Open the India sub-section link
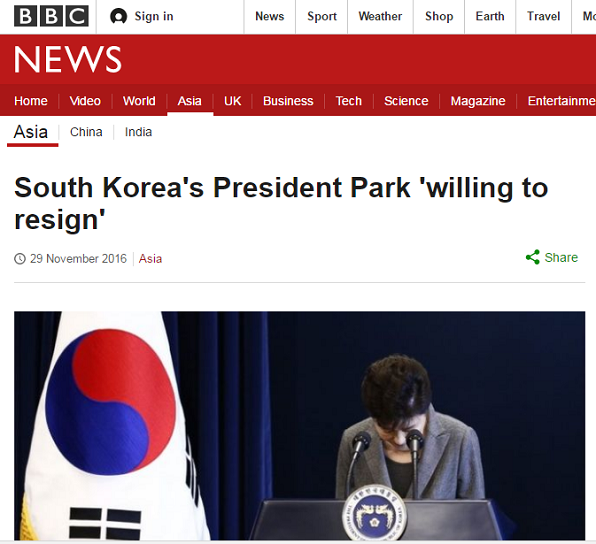The image size is (596, 544). click(x=138, y=132)
